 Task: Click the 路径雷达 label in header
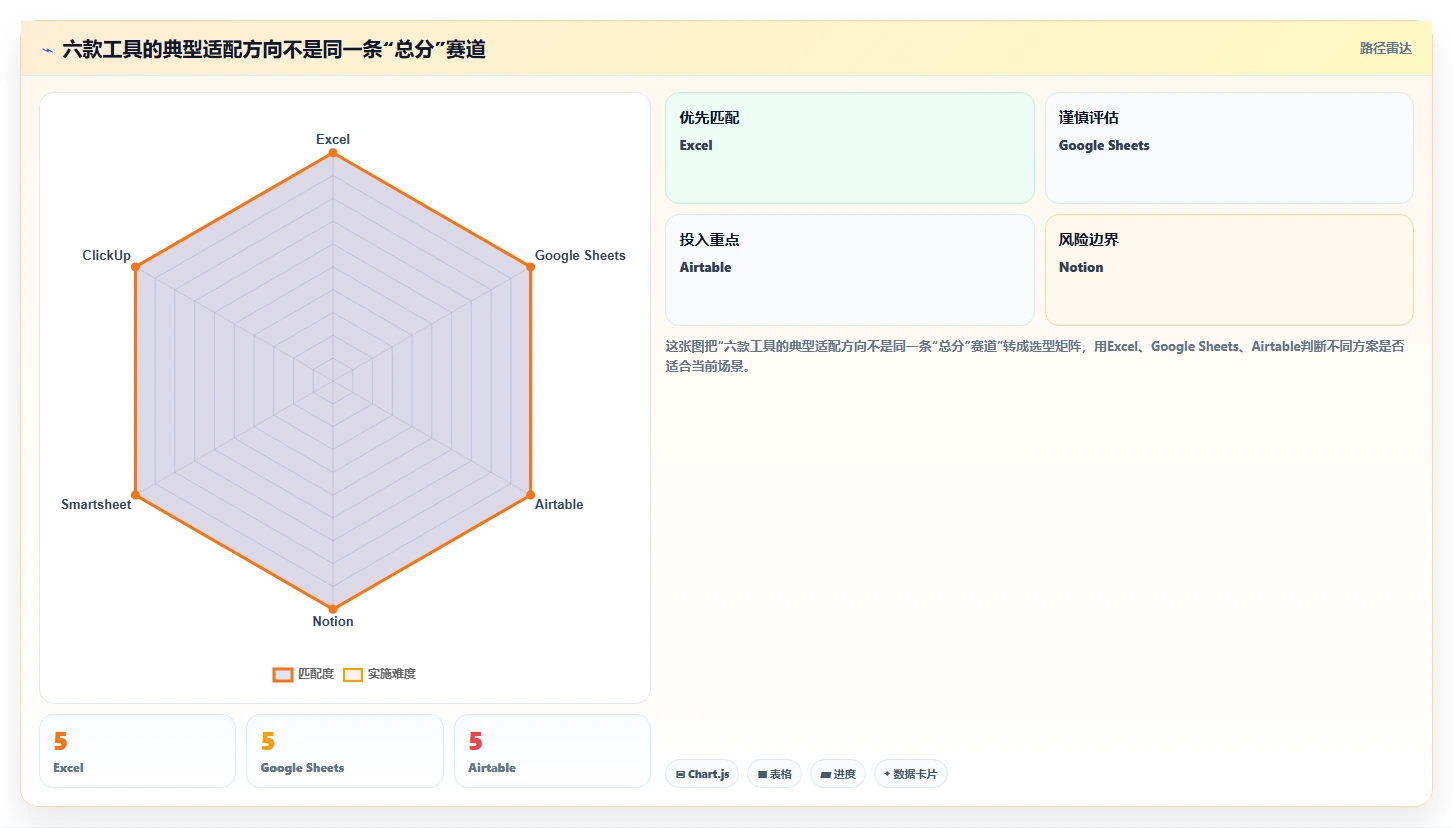point(1385,48)
